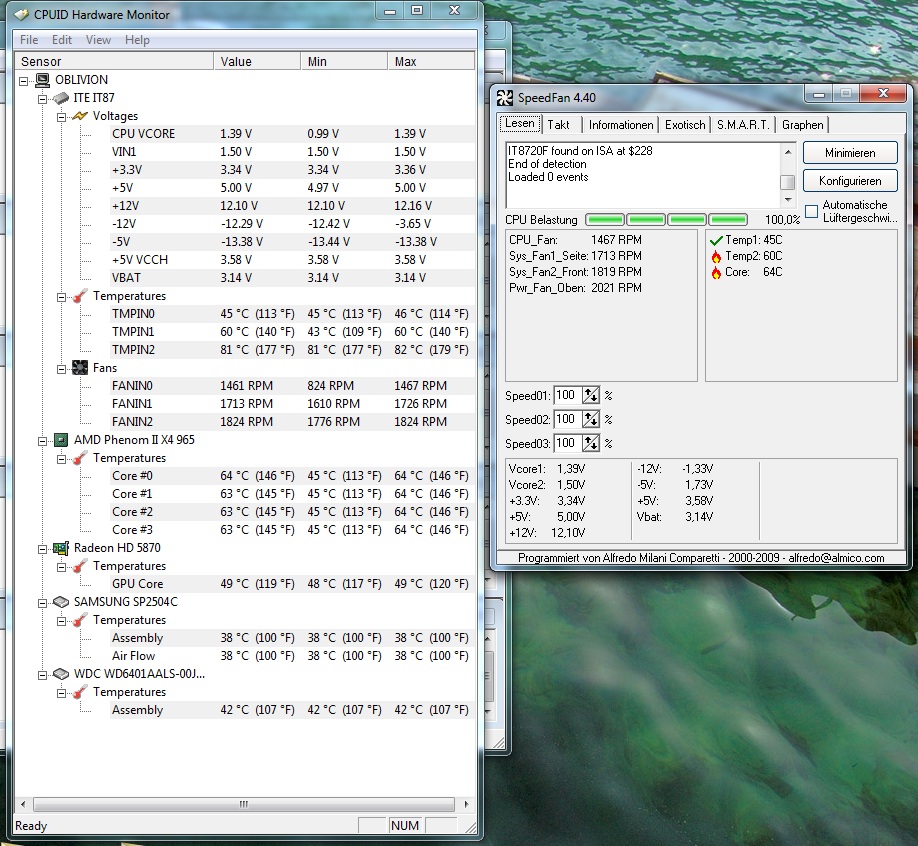The height and width of the screenshot is (846, 918).
Task: Click the Hardware Monitor horizontal scrollbar thumb
Action: pos(244,804)
